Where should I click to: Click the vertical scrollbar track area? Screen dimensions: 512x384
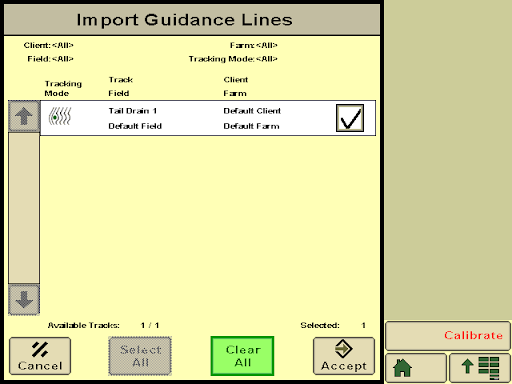point(24,208)
